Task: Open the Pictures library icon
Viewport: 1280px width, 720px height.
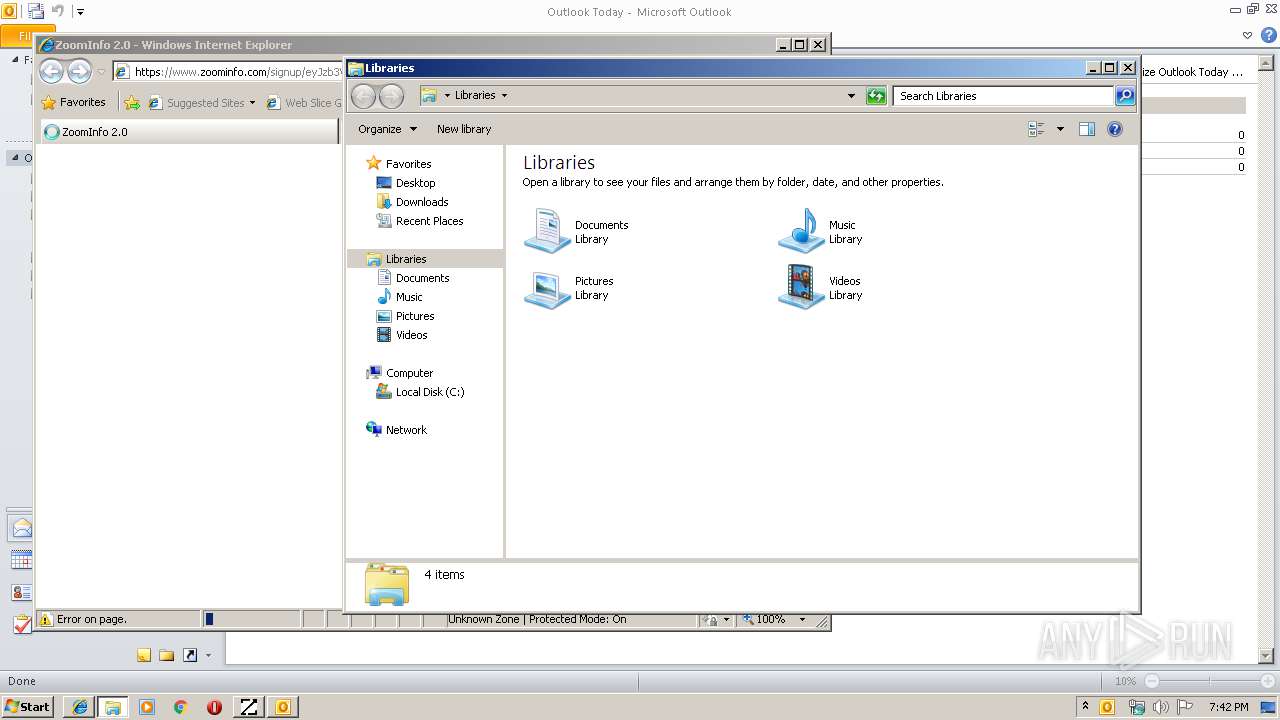Action: (547, 288)
